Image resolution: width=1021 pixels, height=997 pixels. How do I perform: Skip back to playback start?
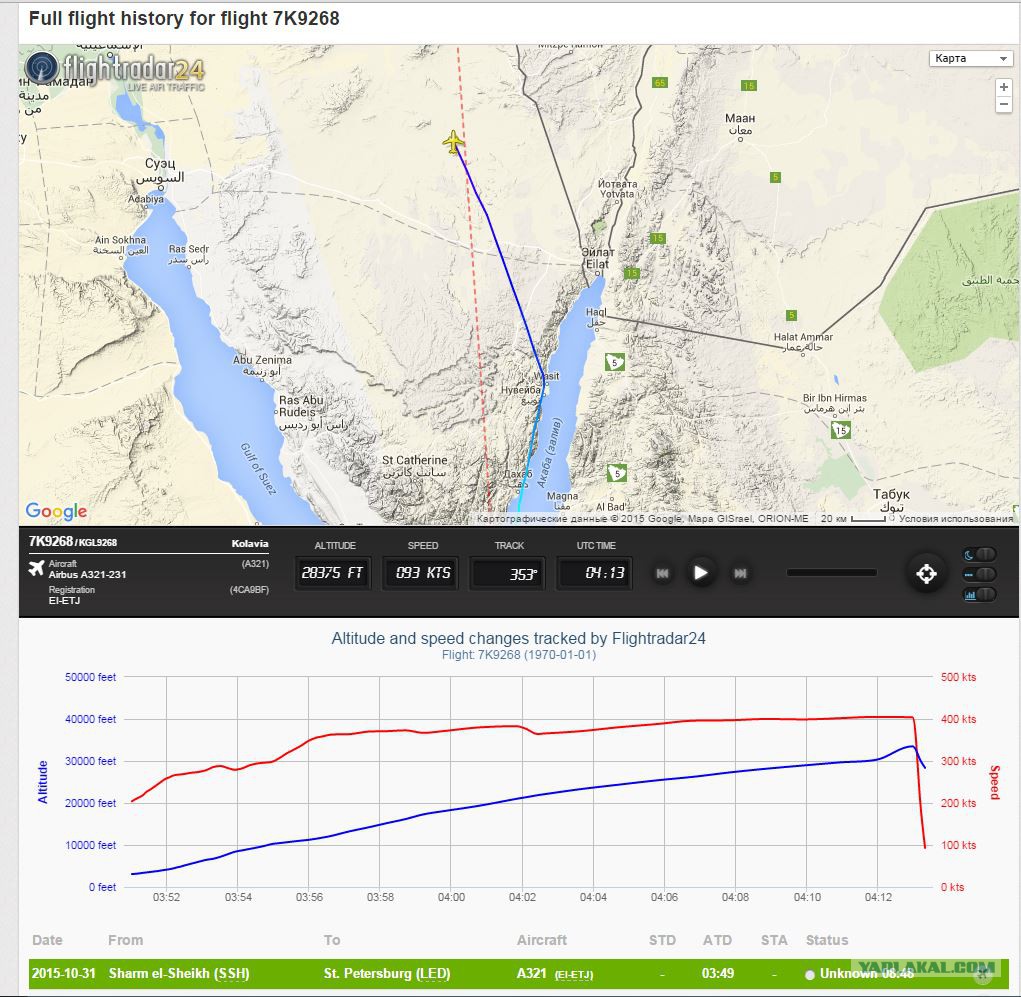[x=662, y=573]
